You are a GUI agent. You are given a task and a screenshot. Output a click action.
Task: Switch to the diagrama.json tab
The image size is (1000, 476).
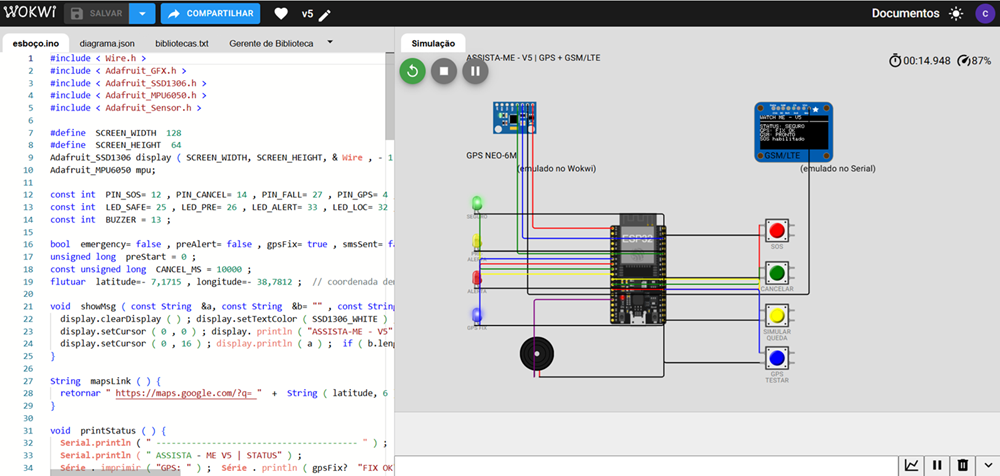pyautogui.click(x=107, y=43)
